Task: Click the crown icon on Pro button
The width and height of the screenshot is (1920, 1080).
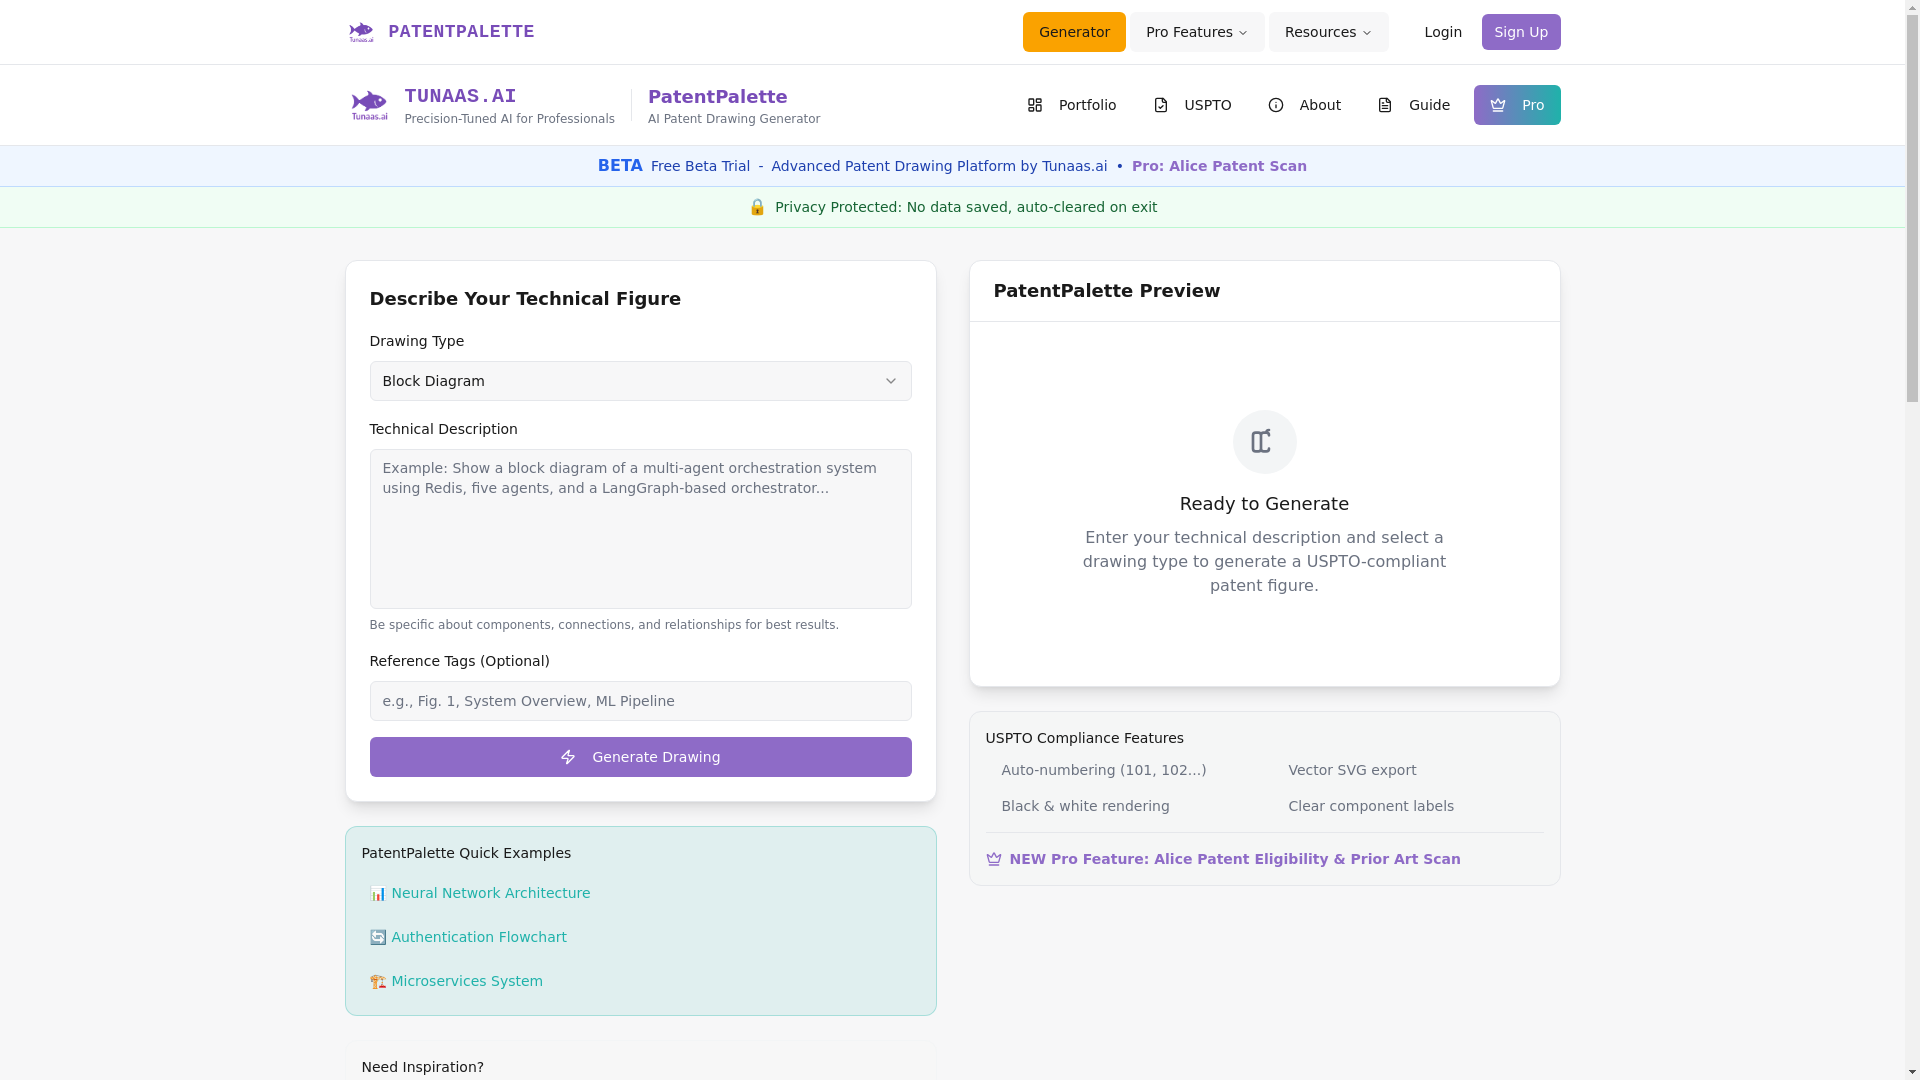Action: click(x=1498, y=105)
